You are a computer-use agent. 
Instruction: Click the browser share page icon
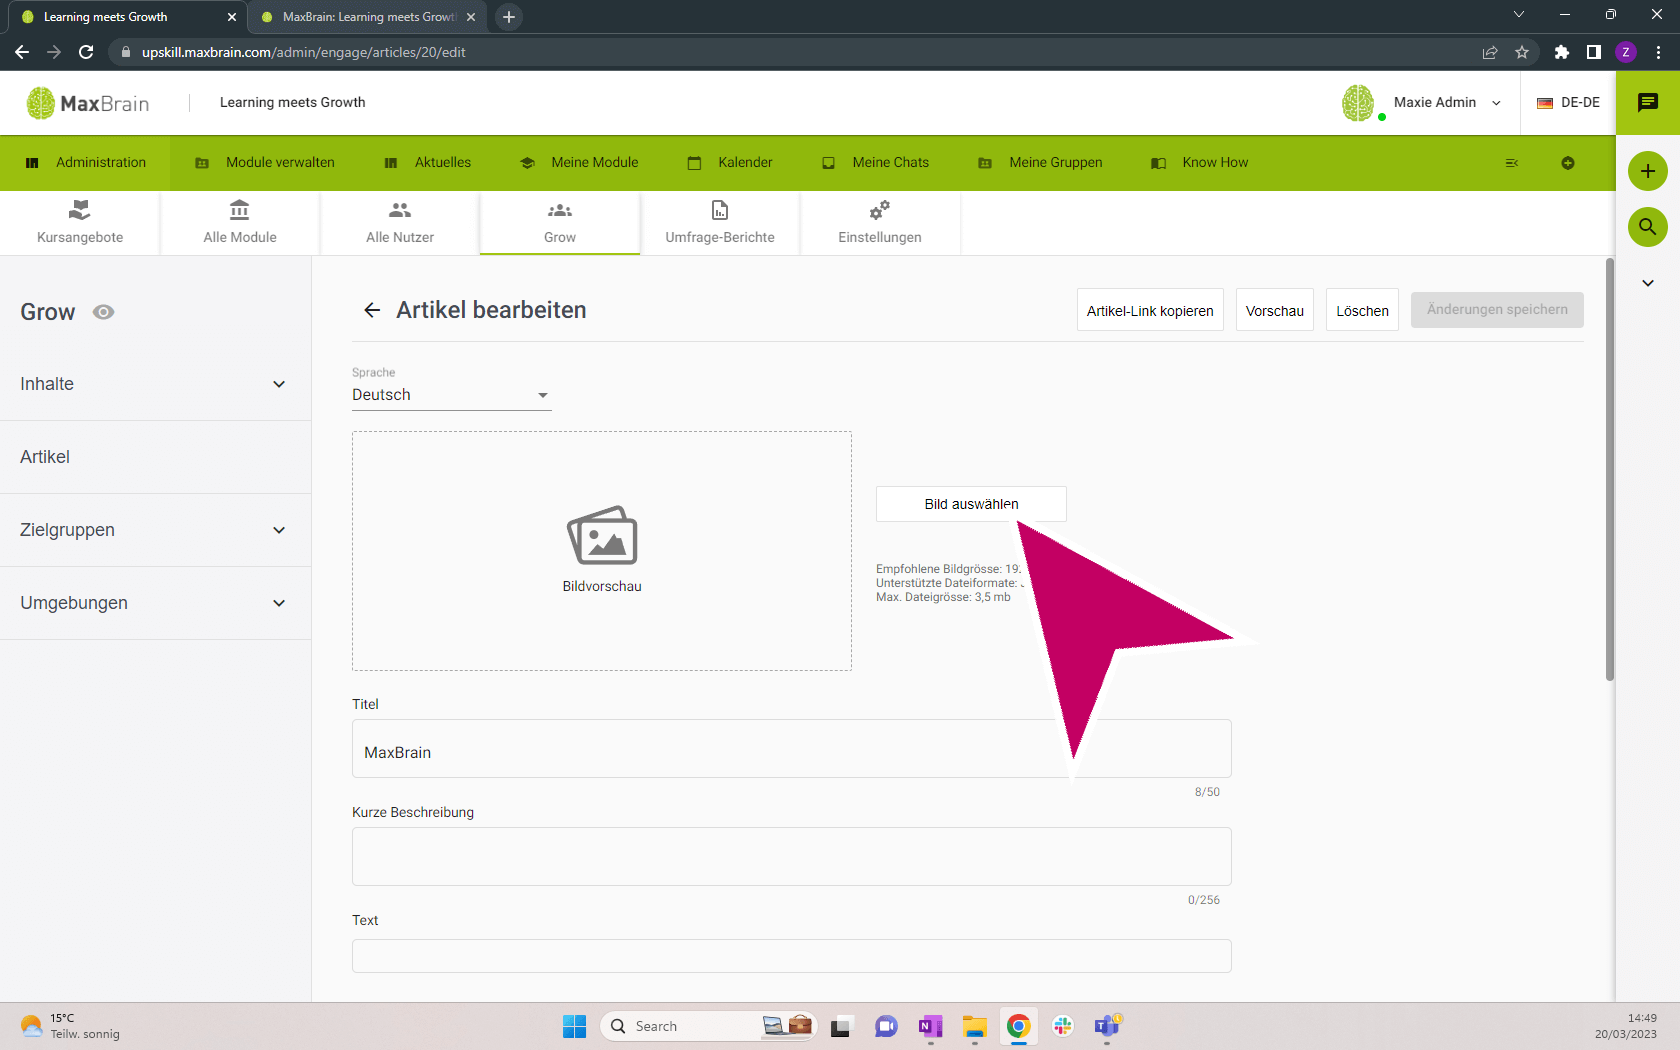tap(1490, 52)
